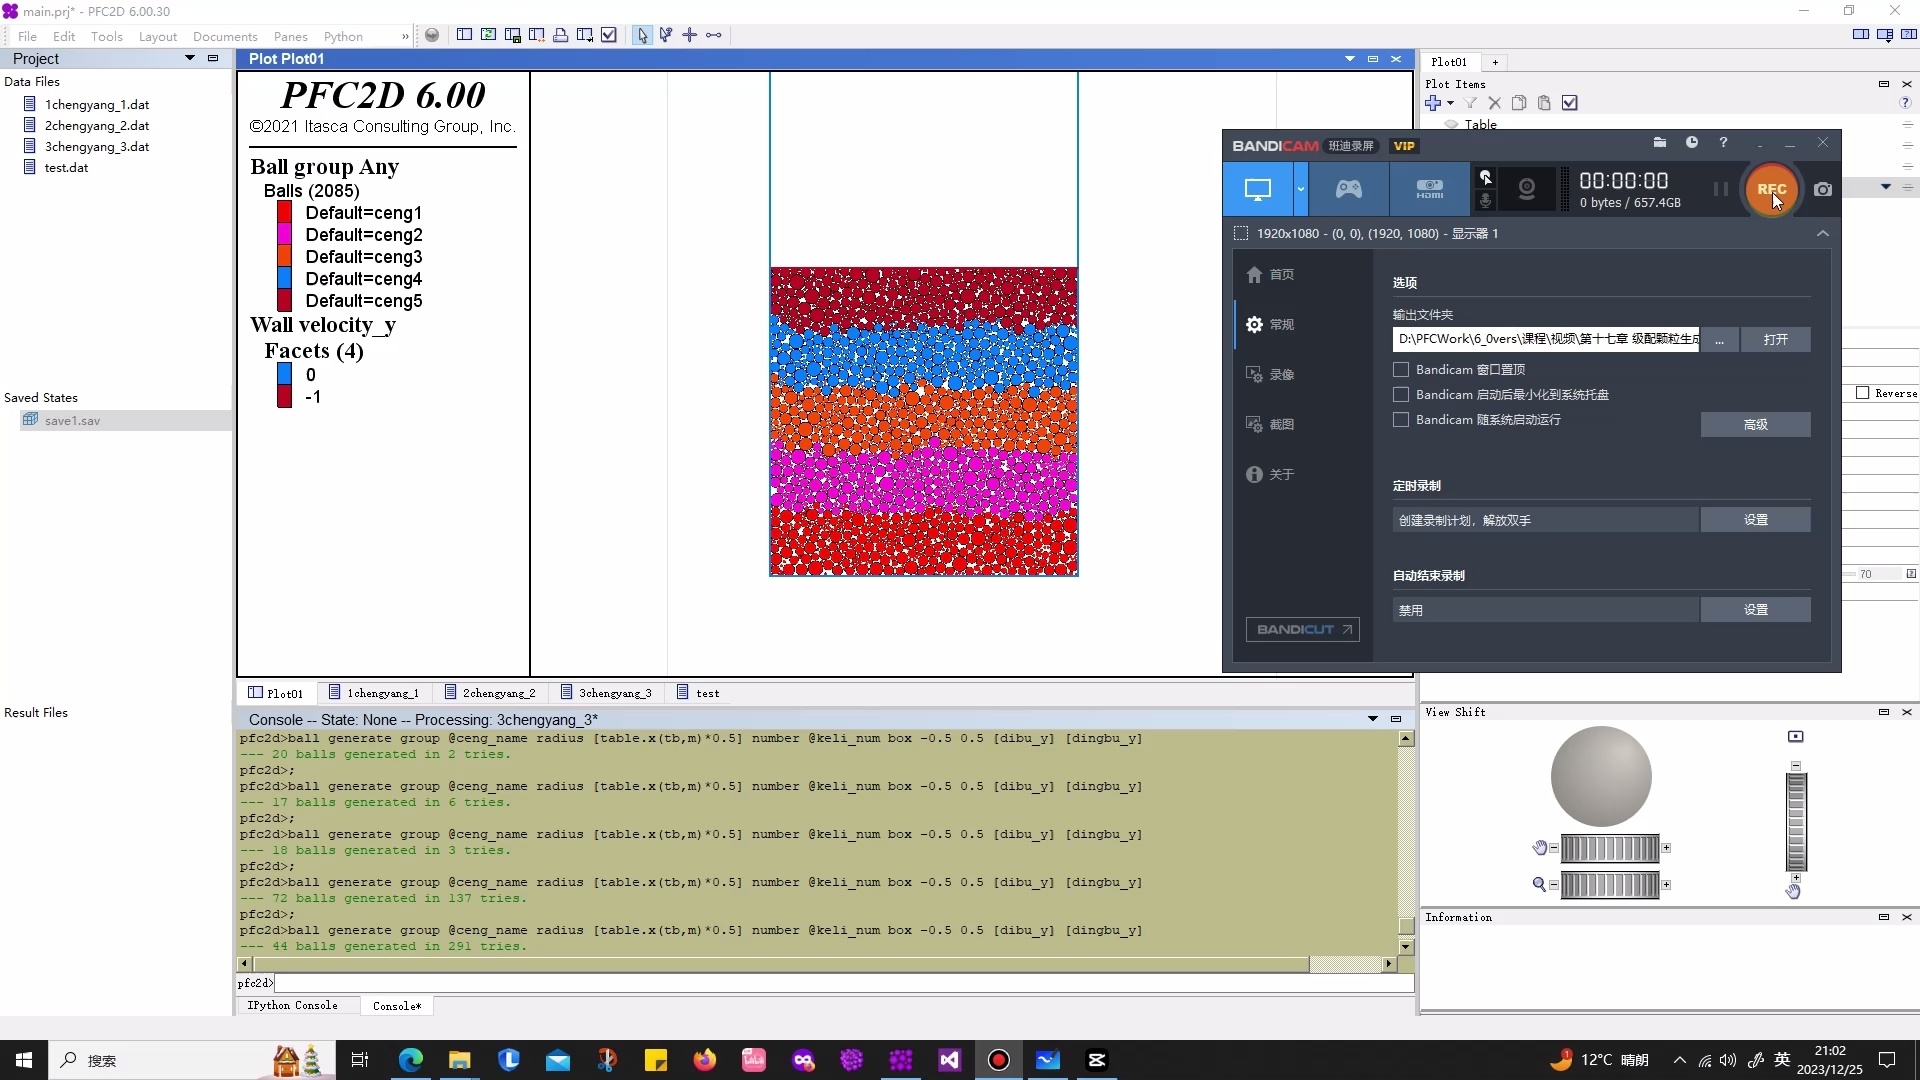
Task: Check Bandicam 随系统启动运行 option
Action: (x=1401, y=420)
